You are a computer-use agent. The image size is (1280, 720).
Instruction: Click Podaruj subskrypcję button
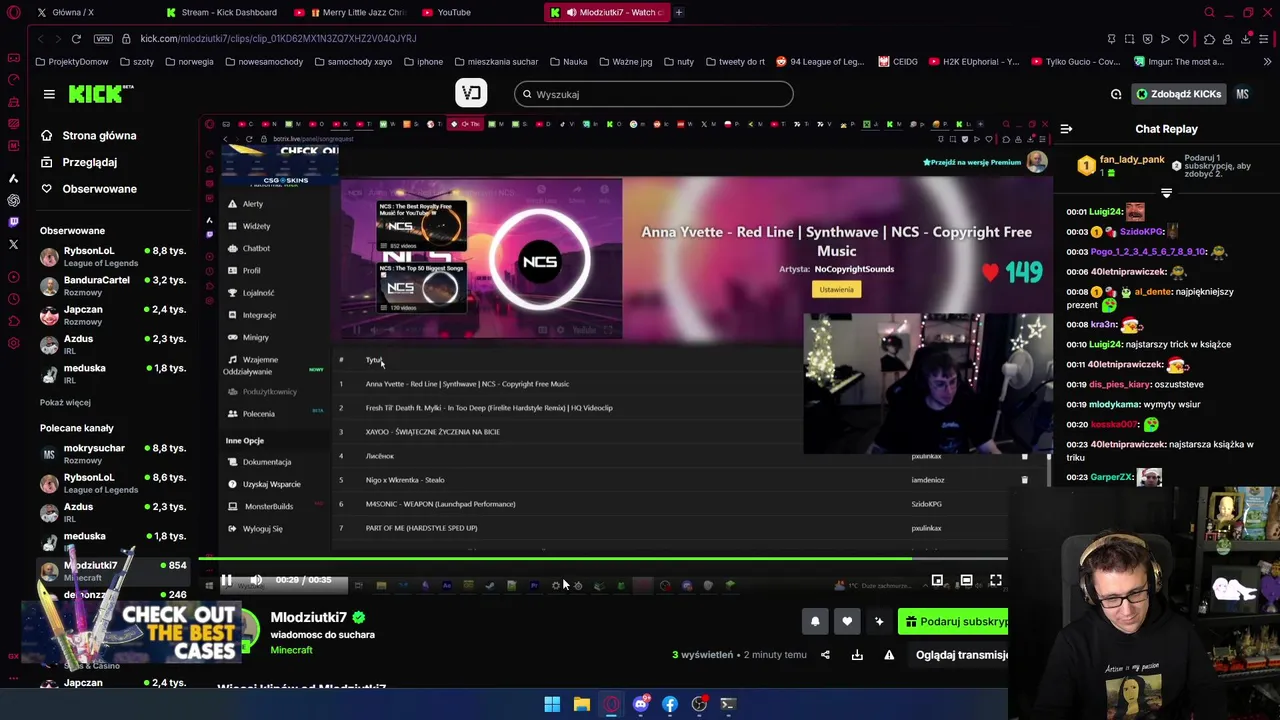pos(953,621)
